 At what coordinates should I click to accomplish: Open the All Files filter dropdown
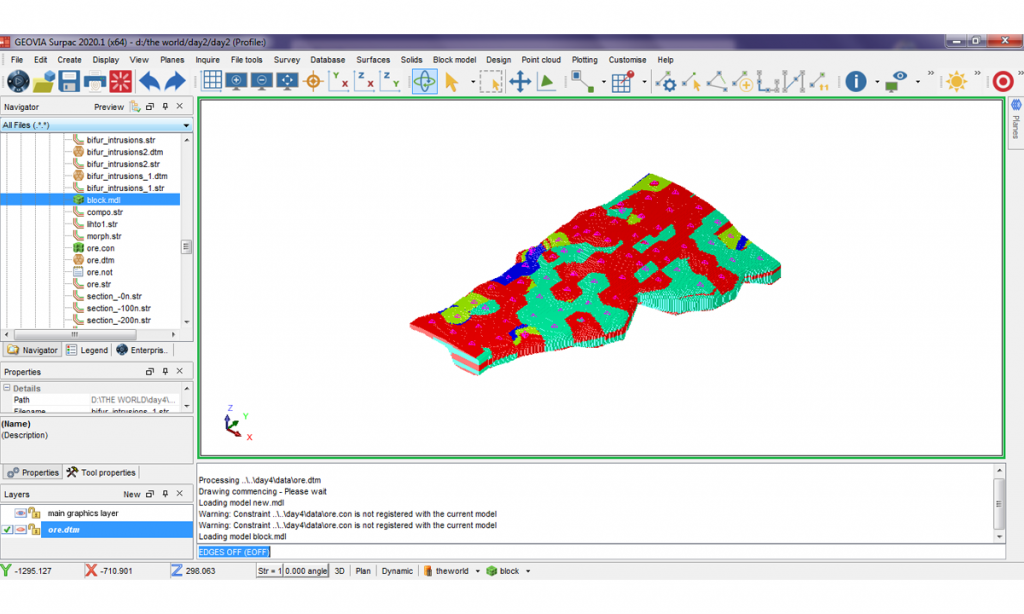click(186, 126)
